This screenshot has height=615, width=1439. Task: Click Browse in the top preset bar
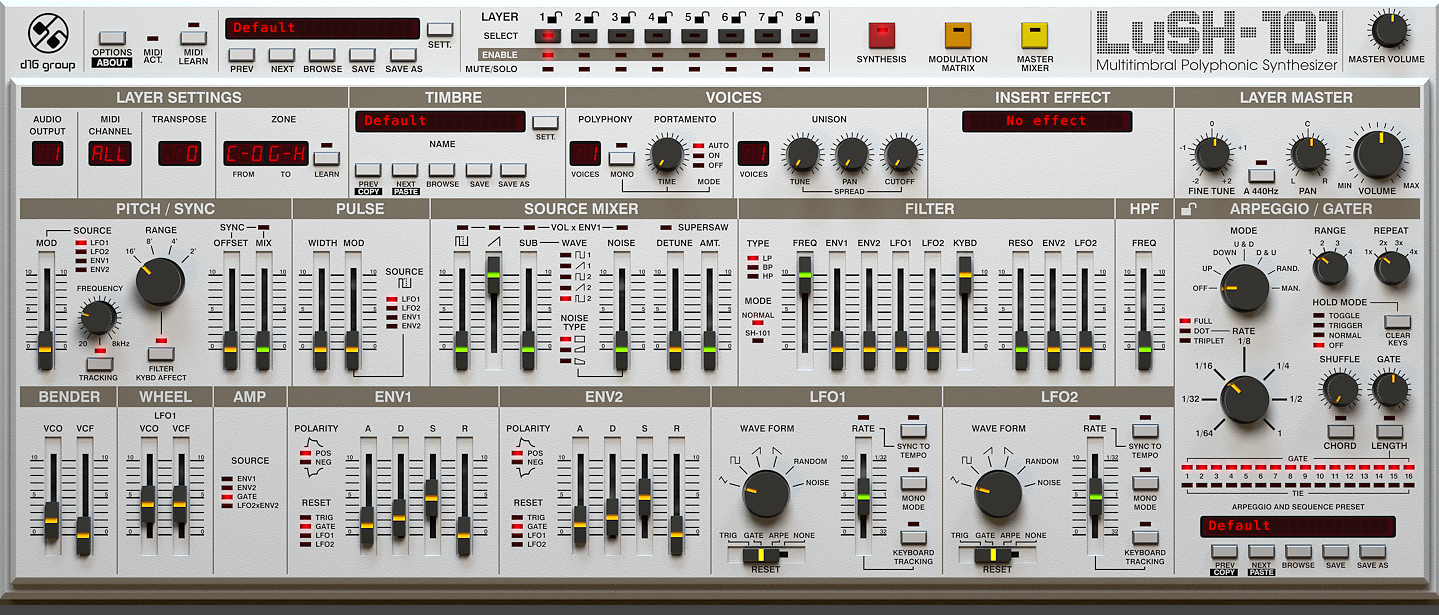[323, 55]
